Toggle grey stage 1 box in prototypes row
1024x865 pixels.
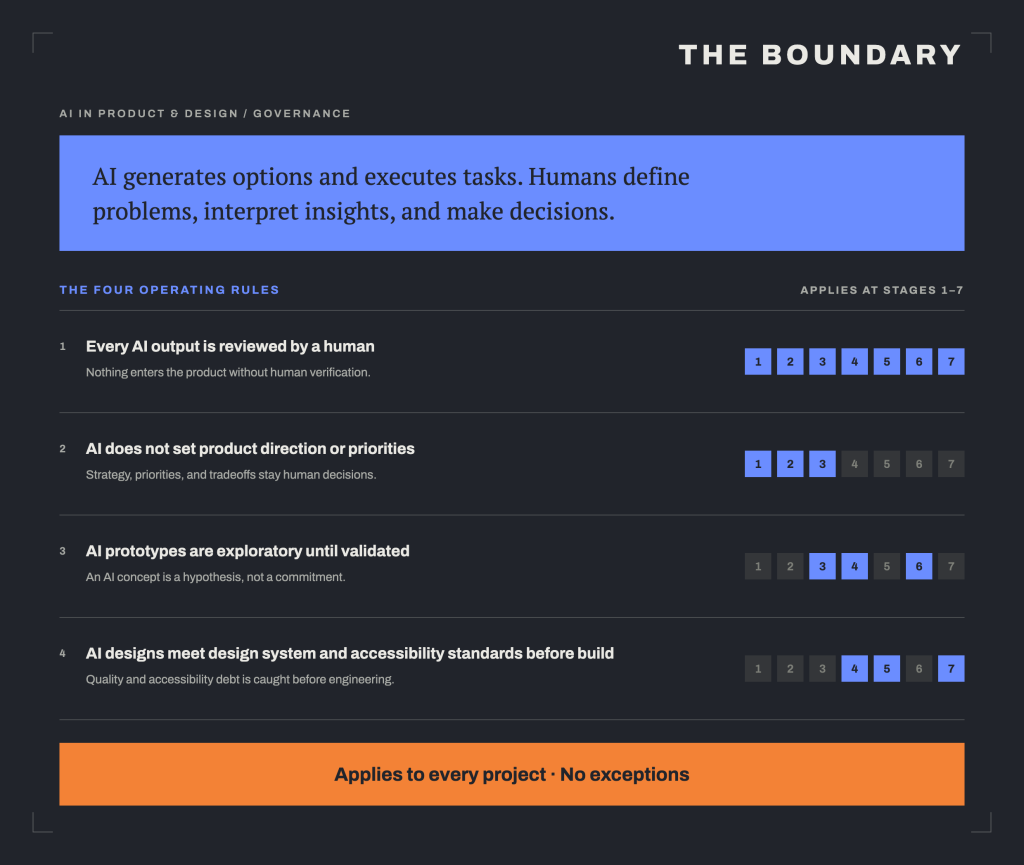[758, 566]
